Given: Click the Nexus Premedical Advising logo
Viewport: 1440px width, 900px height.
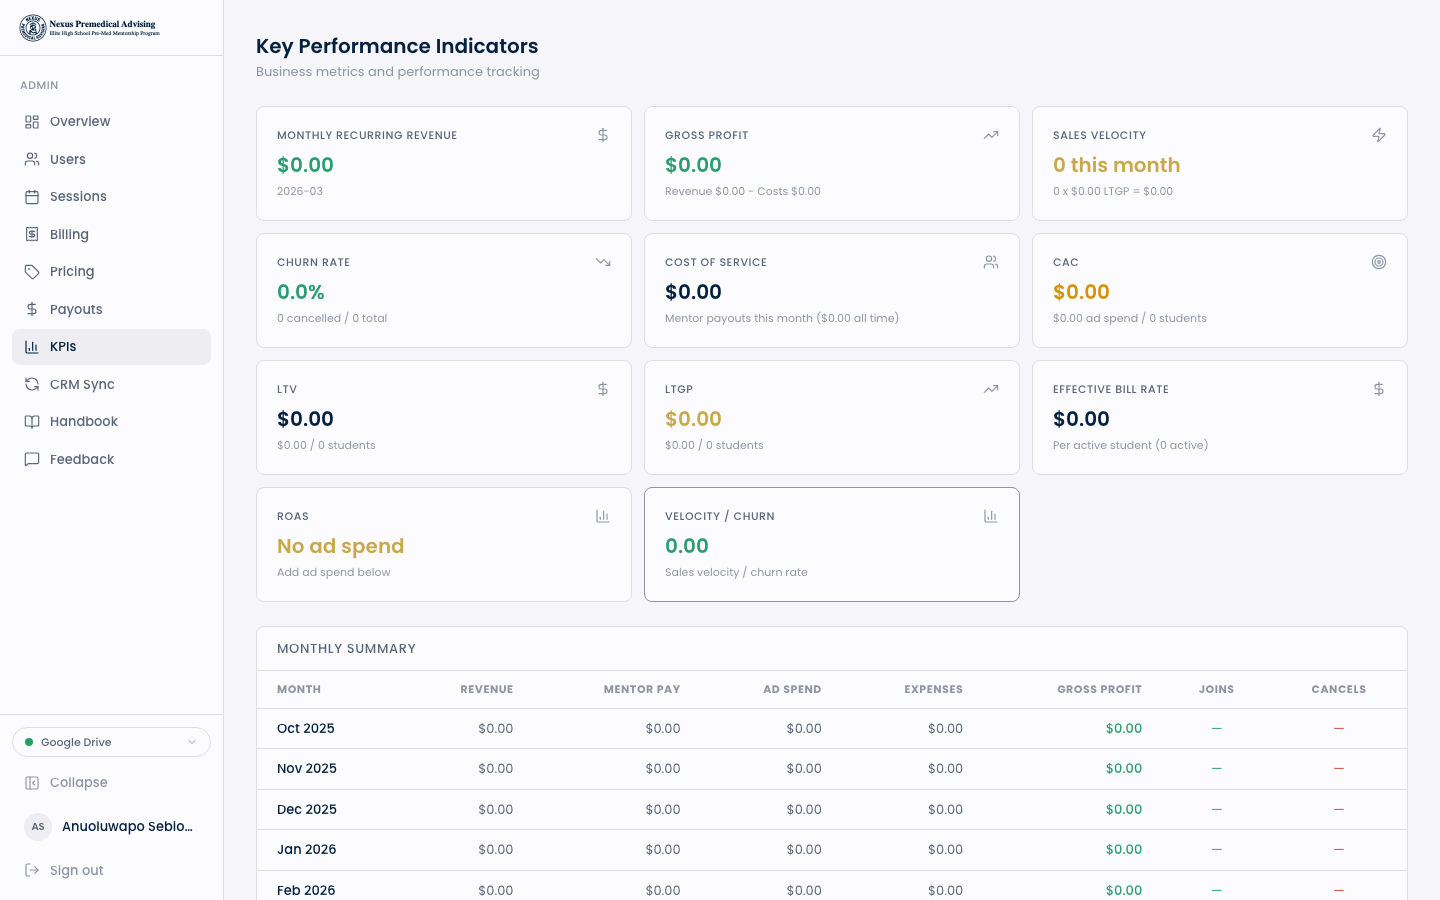Looking at the screenshot, I should [90, 28].
